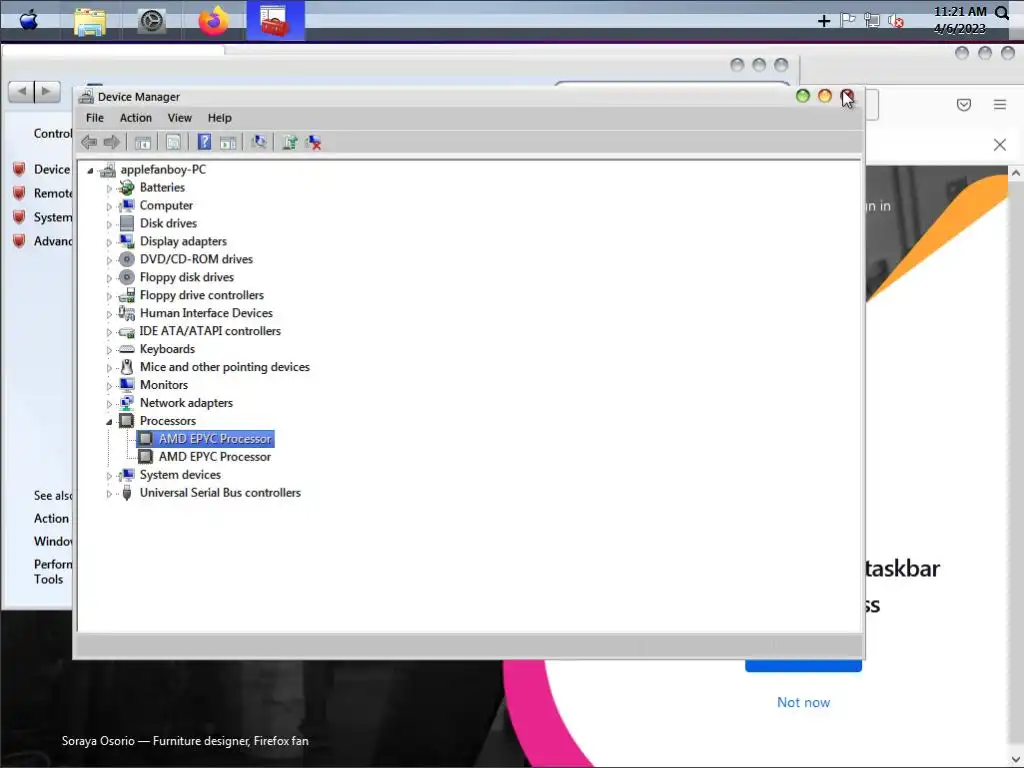Screen dimensions: 1024x768
Task: Click the muted volume speaker icon
Action: pos(896,21)
